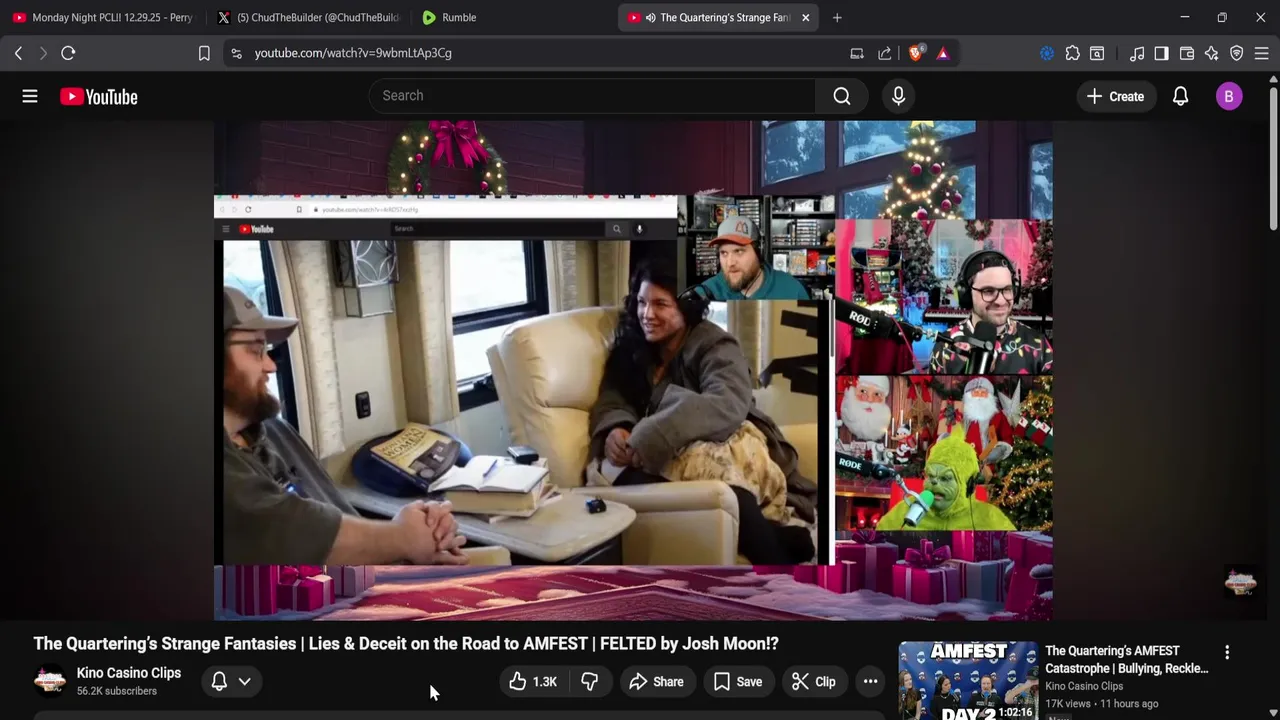Dislike the video with thumbs down
This screenshot has height=720, width=1280.
click(x=590, y=682)
